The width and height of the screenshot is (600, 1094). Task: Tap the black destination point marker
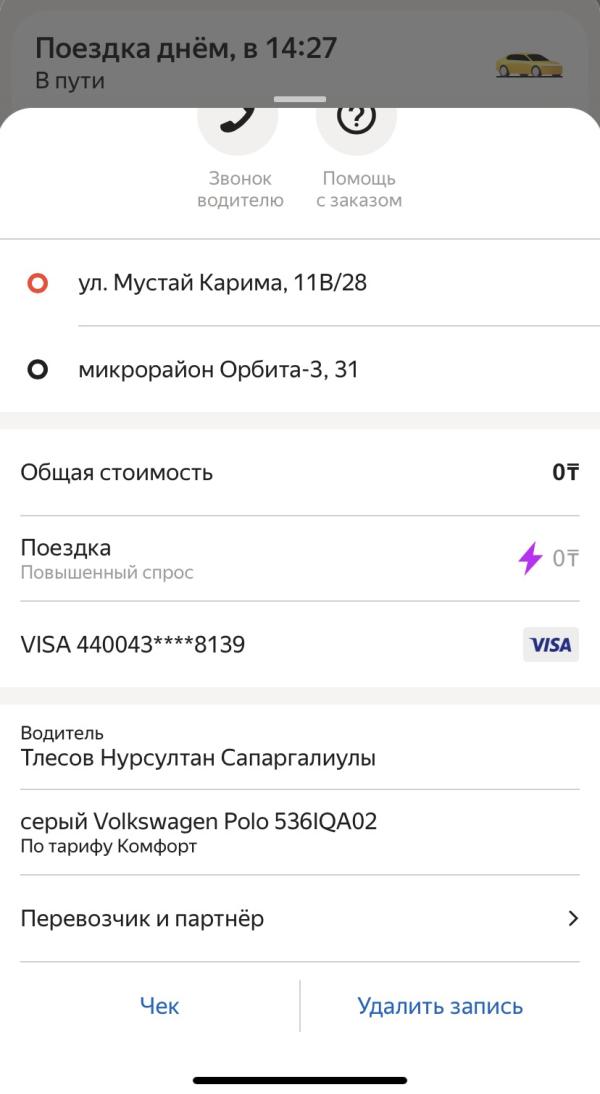tap(38, 371)
